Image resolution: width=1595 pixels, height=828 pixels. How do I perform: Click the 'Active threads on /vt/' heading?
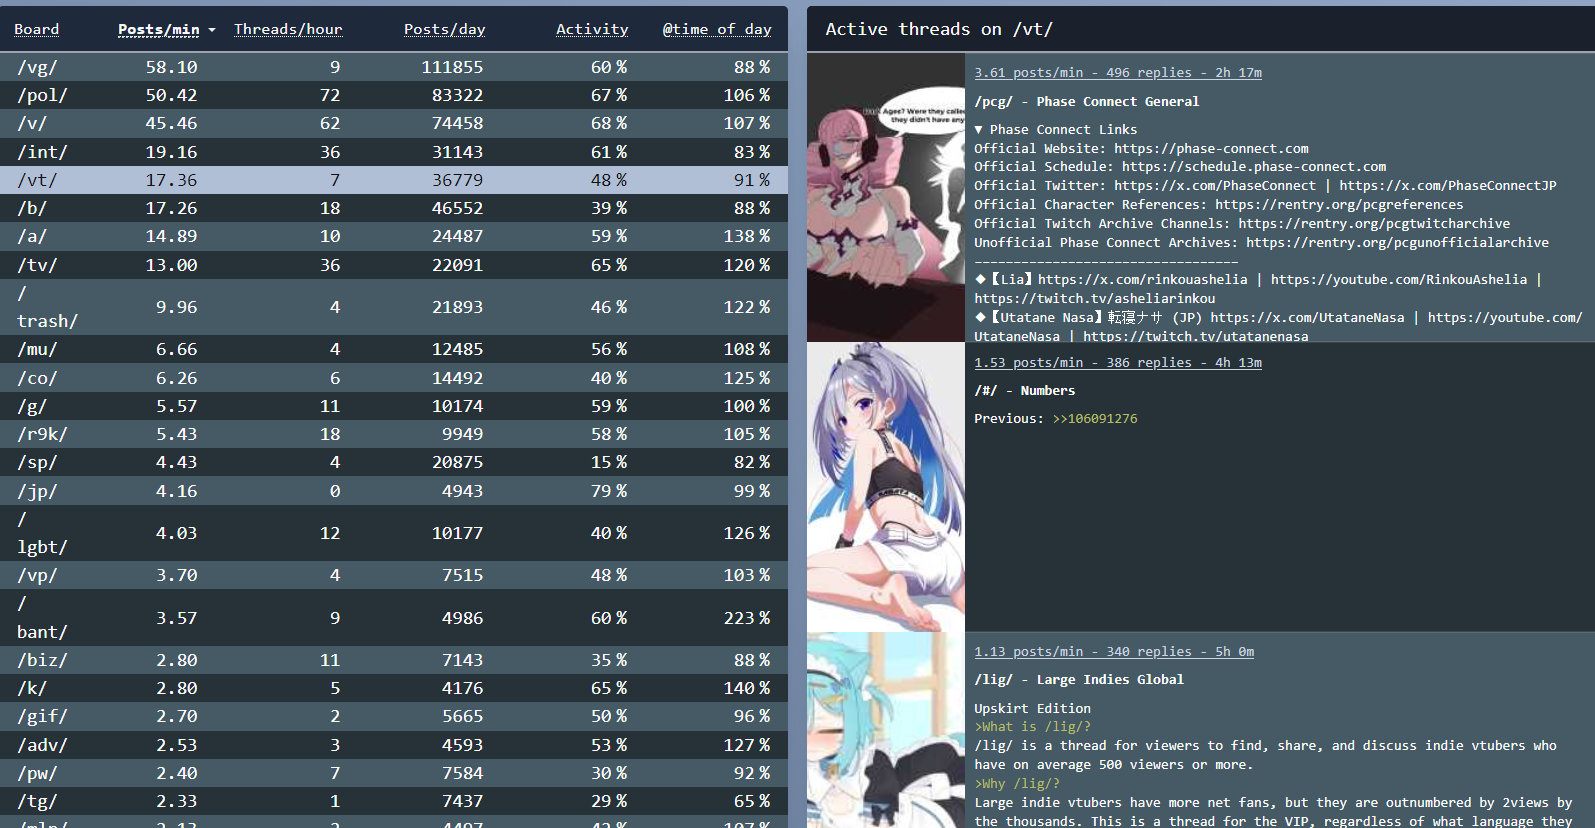[x=939, y=29]
